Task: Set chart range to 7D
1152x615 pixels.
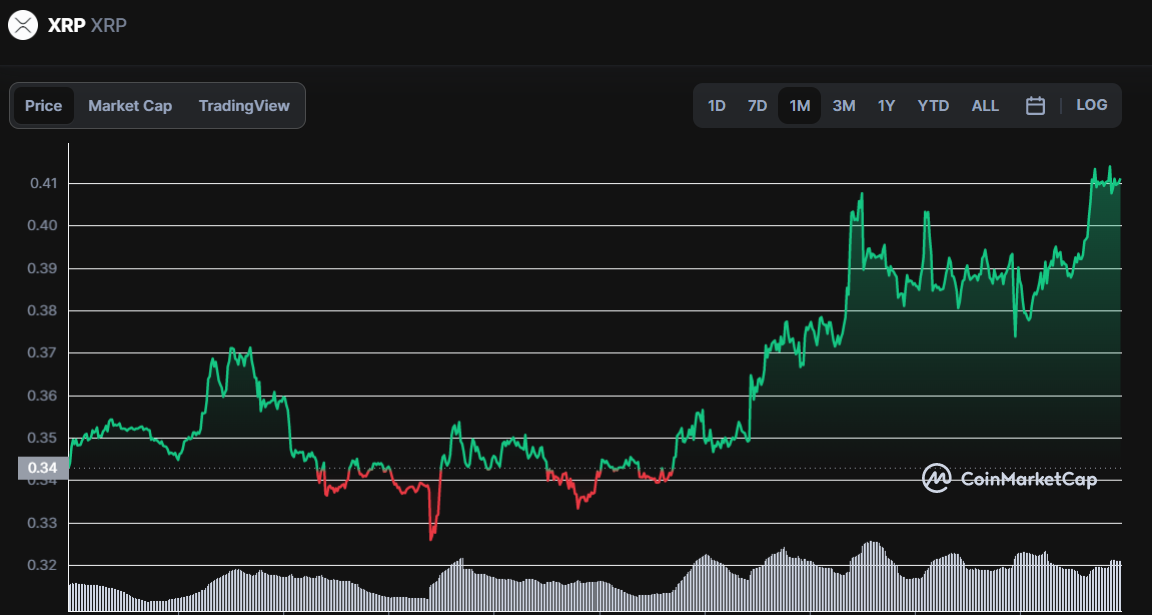Action: click(x=757, y=106)
